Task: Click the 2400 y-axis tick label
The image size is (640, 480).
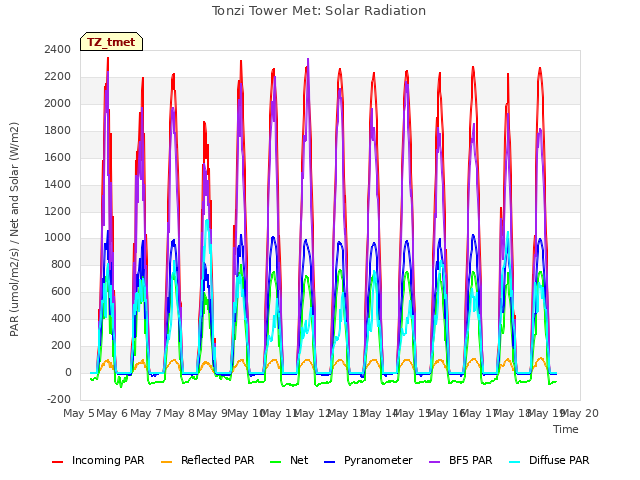Action: click(x=58, y=49)
